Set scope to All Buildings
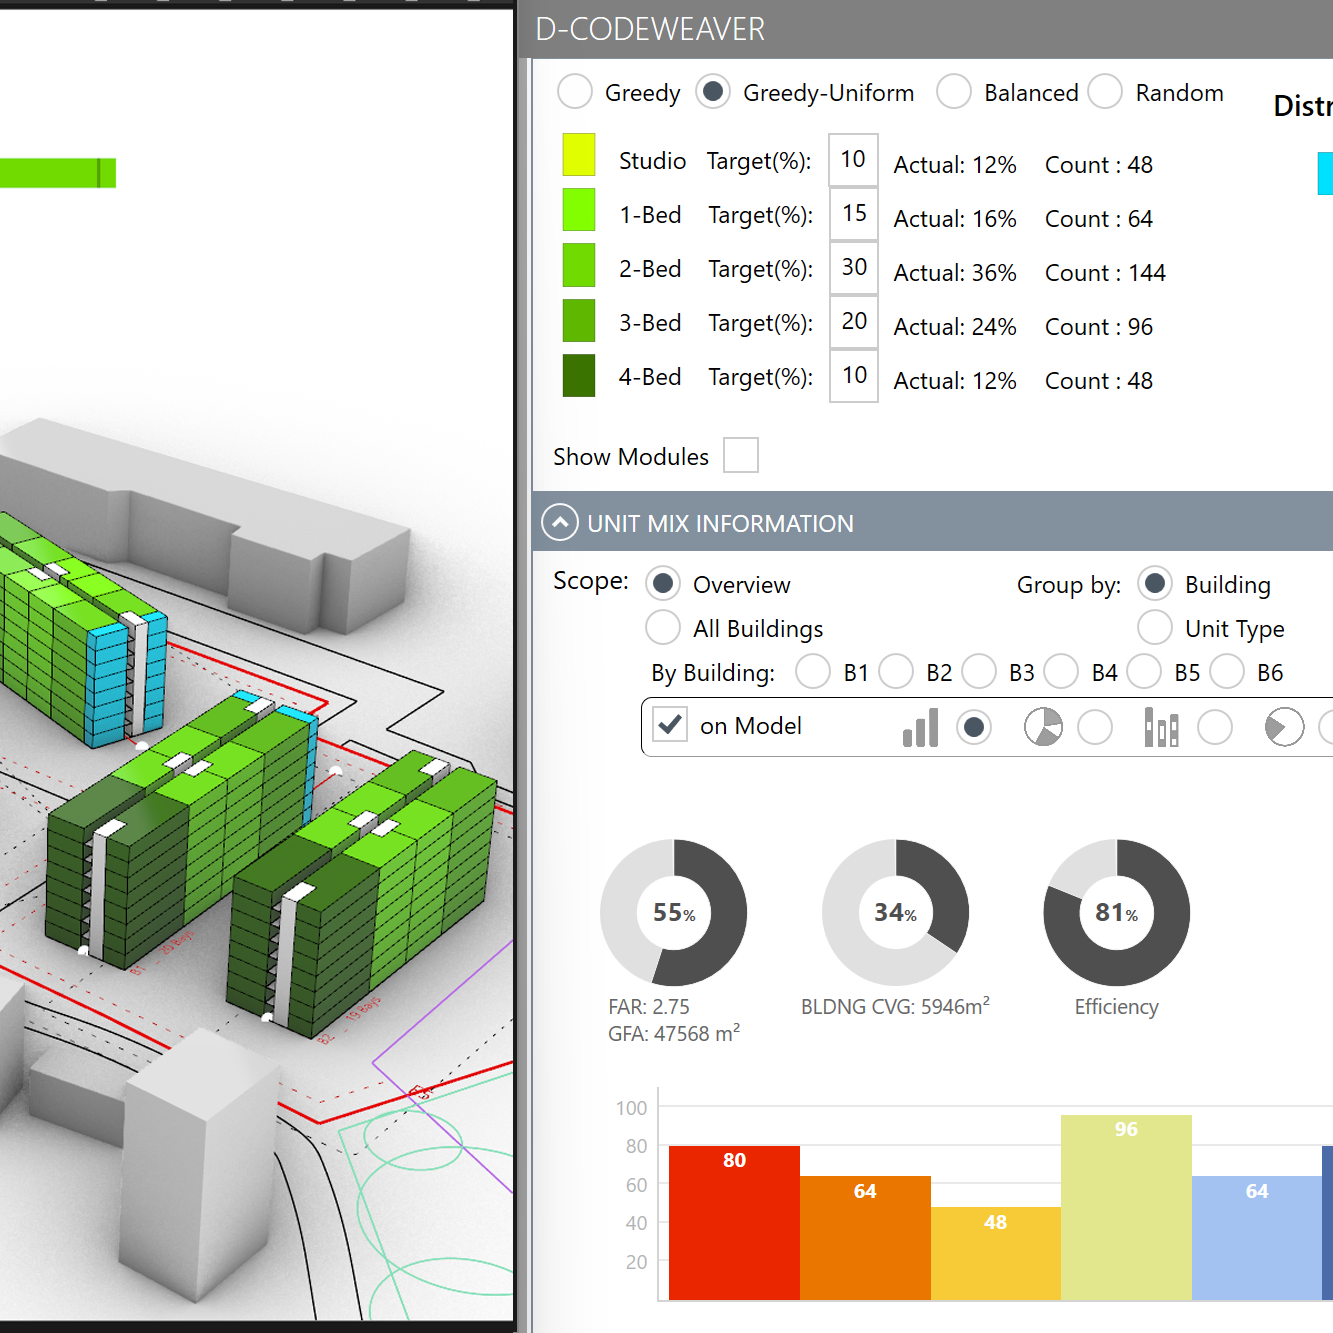The image size is (1333, 1333). [x=663, y=628]
